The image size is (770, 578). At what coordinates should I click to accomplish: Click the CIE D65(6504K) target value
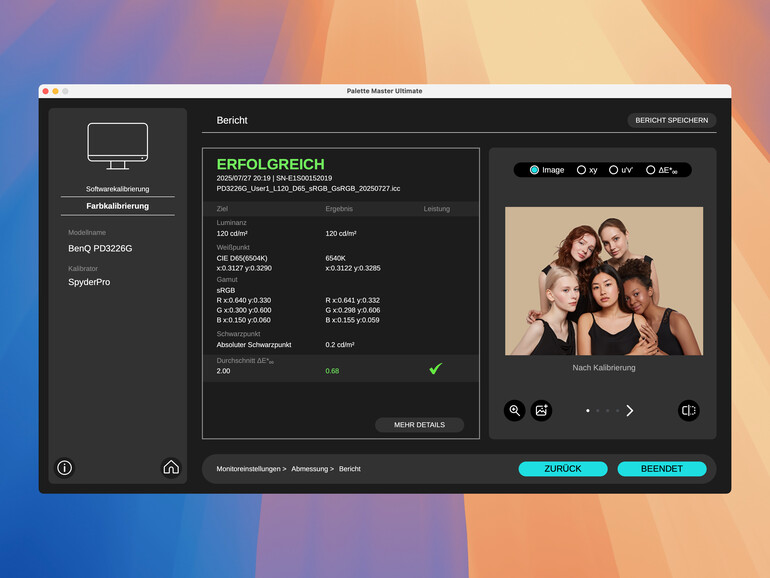(x=242, y=258)
